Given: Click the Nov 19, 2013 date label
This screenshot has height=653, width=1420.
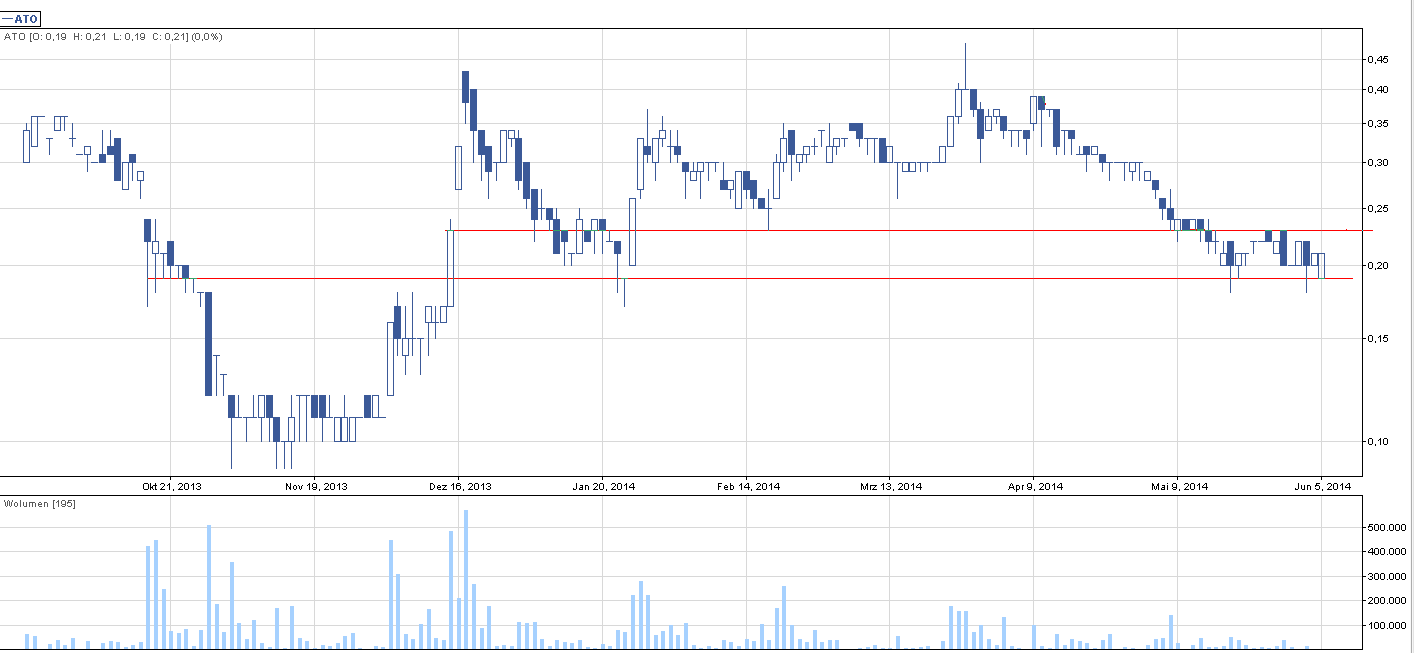Looking at the screenshot, I should coord(316,487).
